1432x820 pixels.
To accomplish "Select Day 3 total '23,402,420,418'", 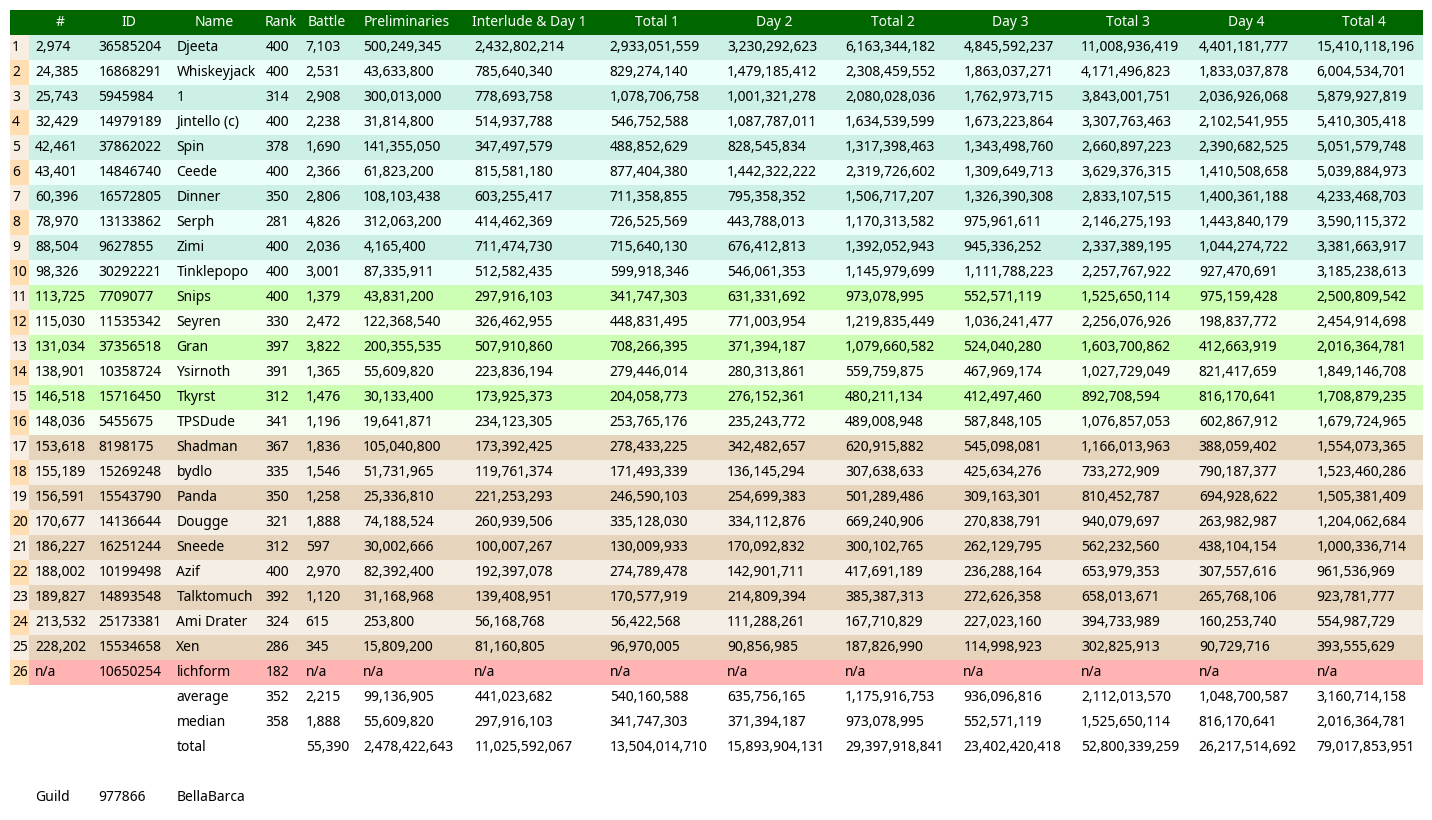I will (x=1012, y=746).
